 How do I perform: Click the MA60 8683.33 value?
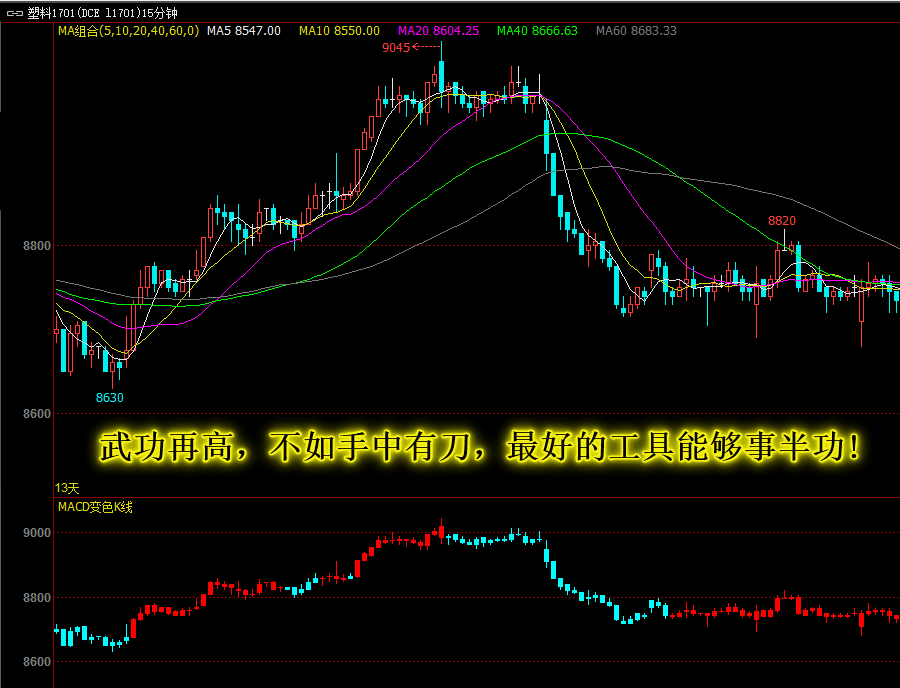tap(637, 31)
